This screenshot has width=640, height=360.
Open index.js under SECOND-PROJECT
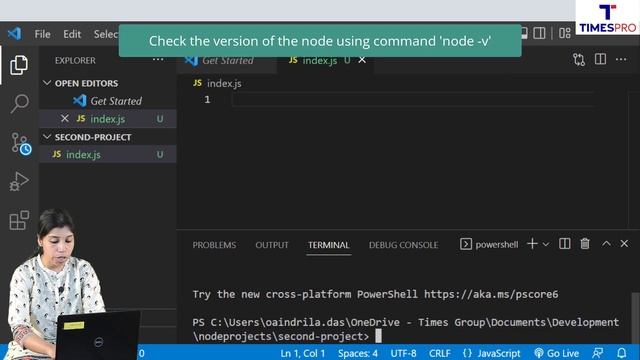coord(107,154)
